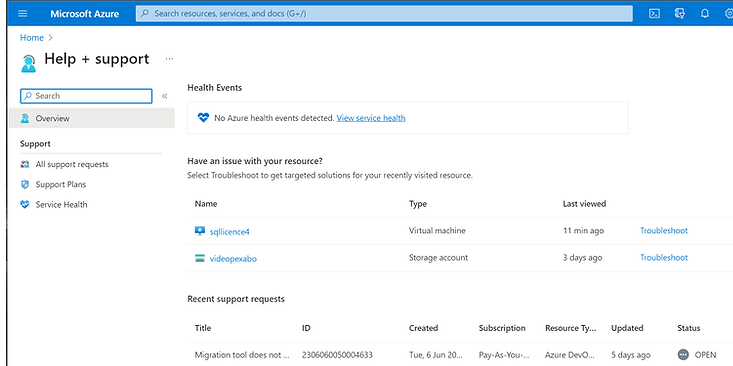Focus the global Search resources field
Screen dimensions: 733x366
pos(384,14)
